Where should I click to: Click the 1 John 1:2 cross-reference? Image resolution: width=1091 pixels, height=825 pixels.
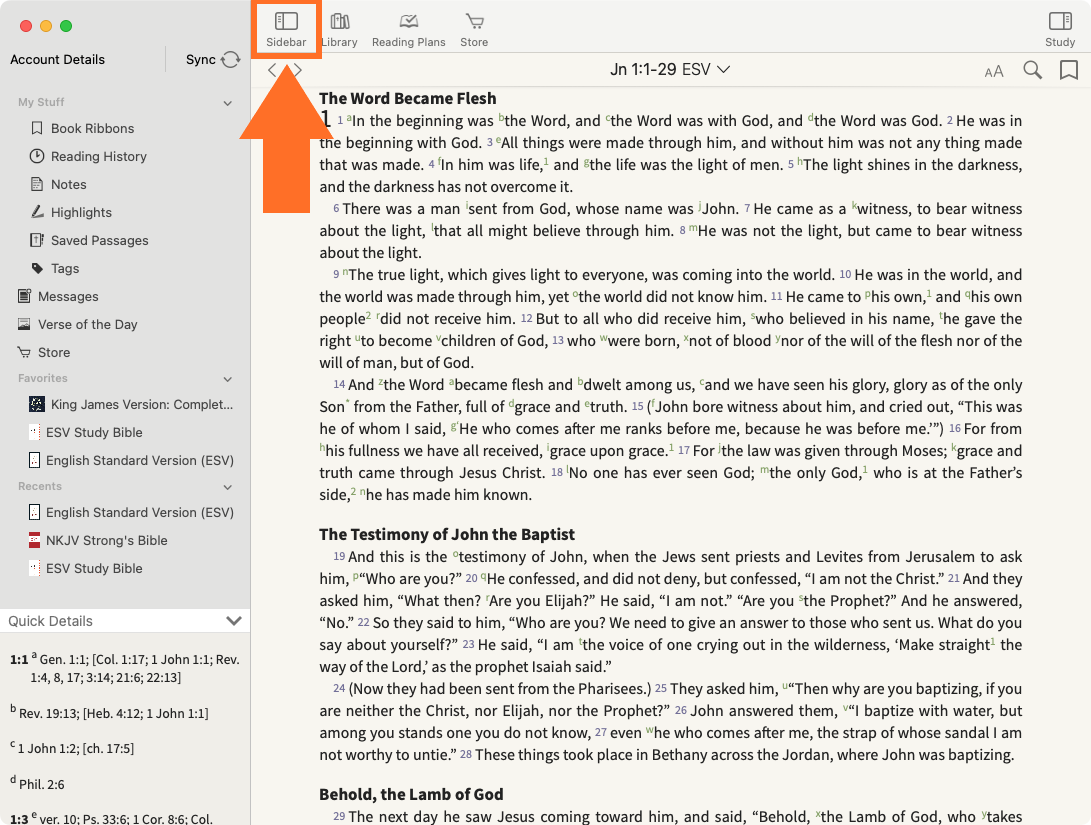pos(48,748)
